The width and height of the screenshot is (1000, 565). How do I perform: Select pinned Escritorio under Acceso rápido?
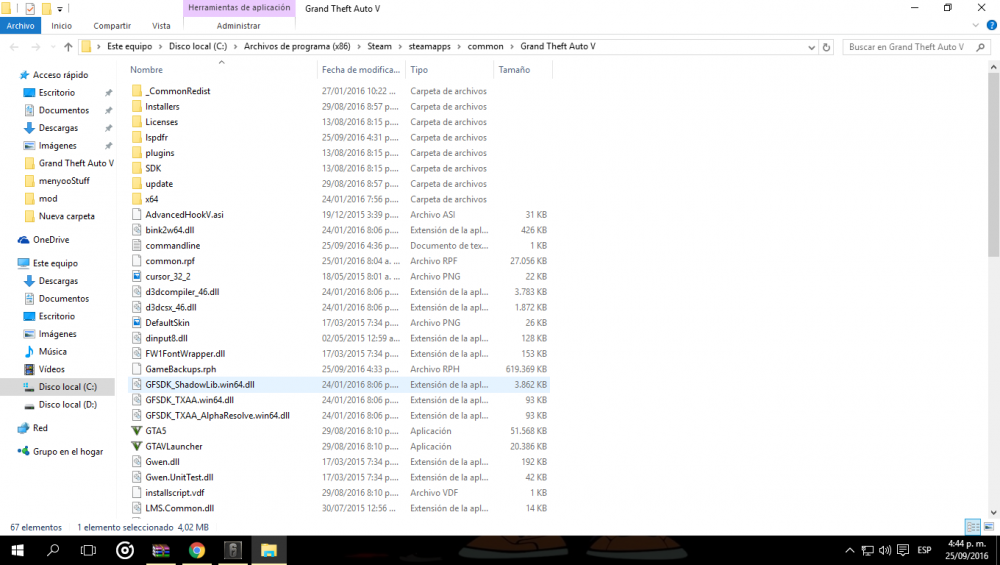(57, 92)
